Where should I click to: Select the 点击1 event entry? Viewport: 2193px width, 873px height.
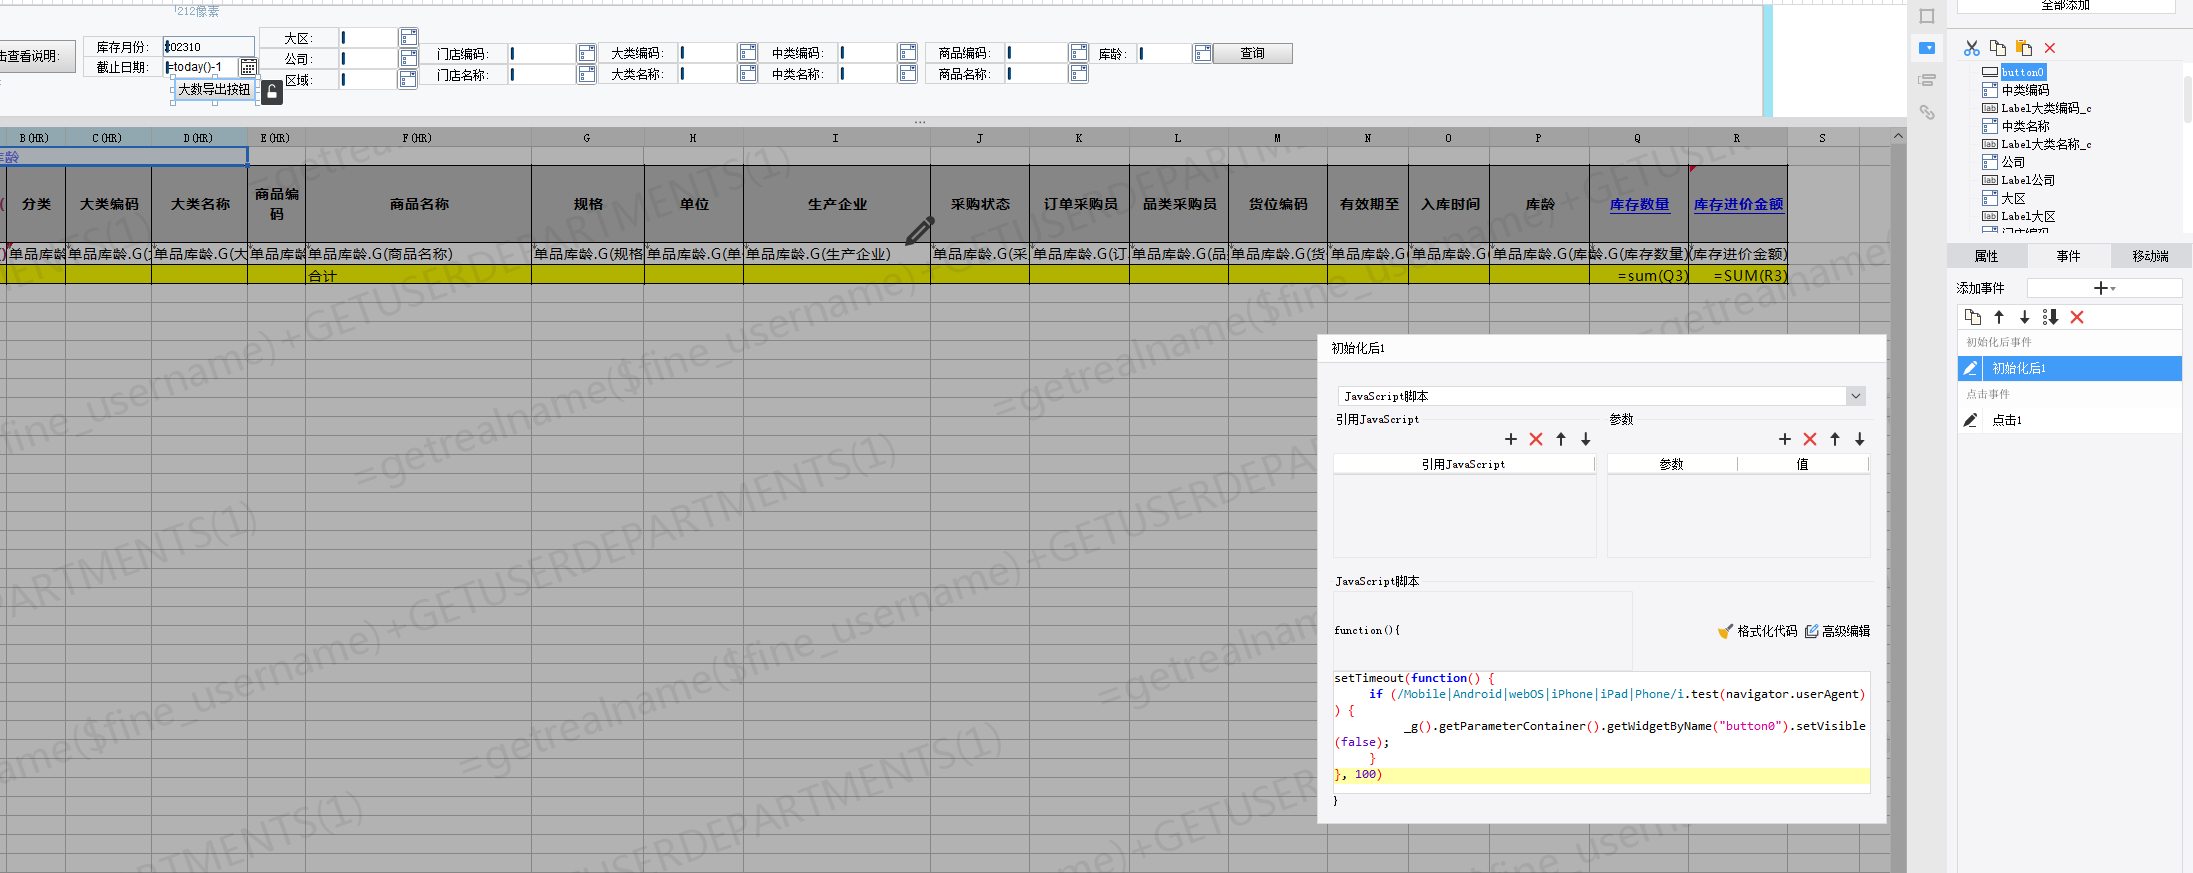2069,420
